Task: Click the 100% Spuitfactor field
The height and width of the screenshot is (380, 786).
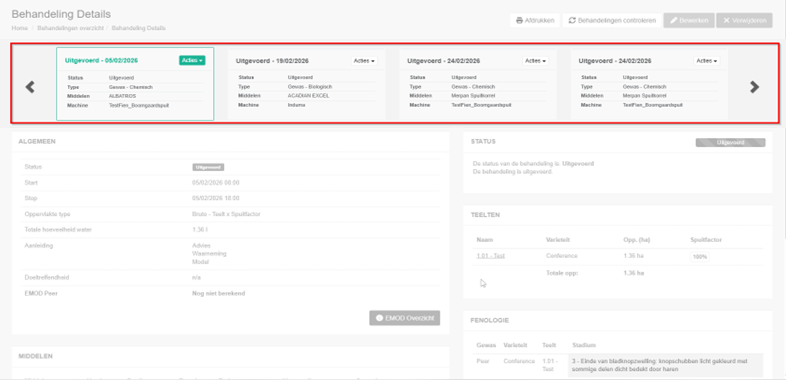Action: pyautogui.click(x=700, y=257)
